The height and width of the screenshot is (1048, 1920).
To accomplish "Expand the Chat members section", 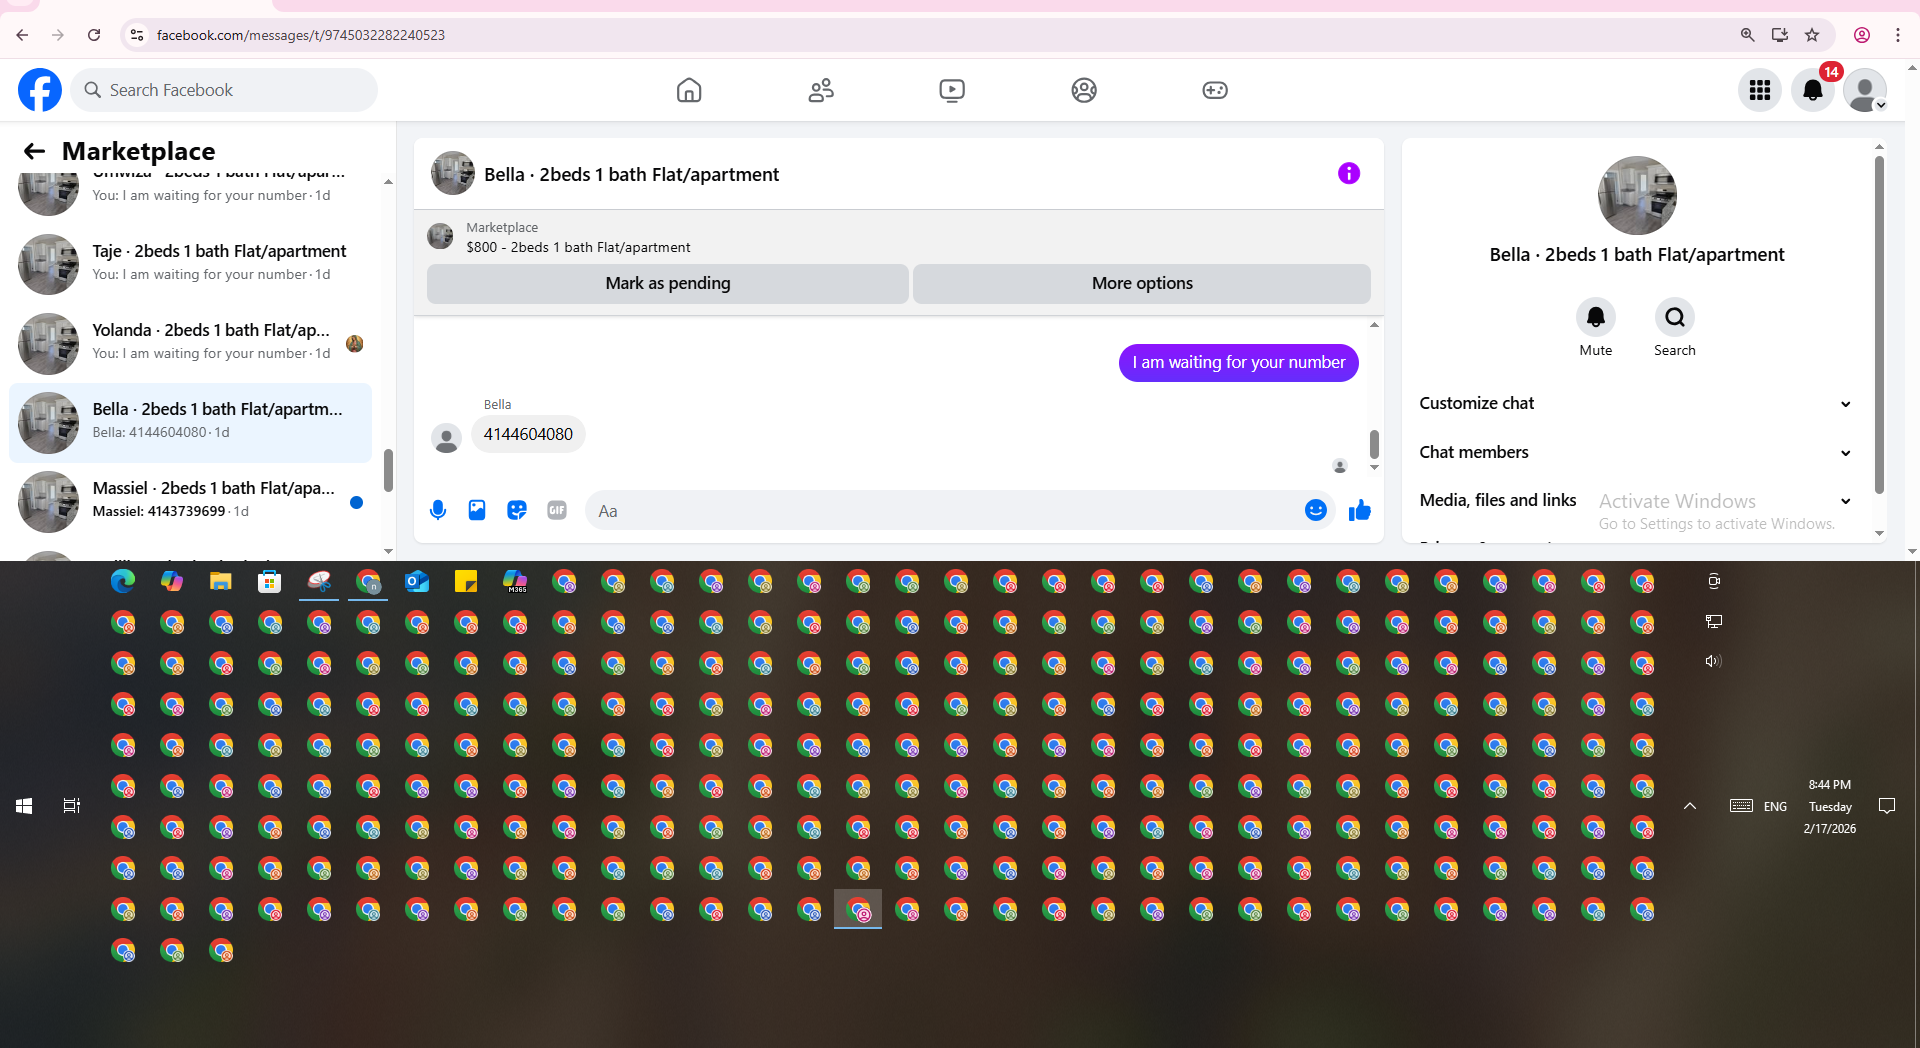I will [x=1636, y=452].
